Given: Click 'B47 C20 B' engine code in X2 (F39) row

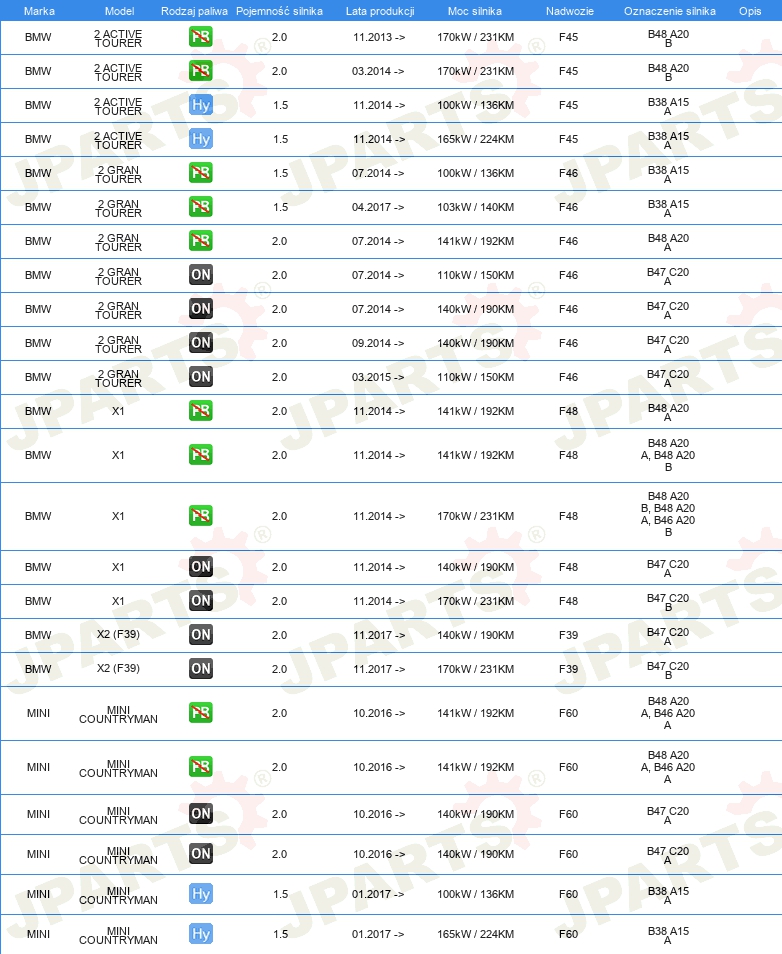Looking at the screenshot, I should tap(668, 670).
